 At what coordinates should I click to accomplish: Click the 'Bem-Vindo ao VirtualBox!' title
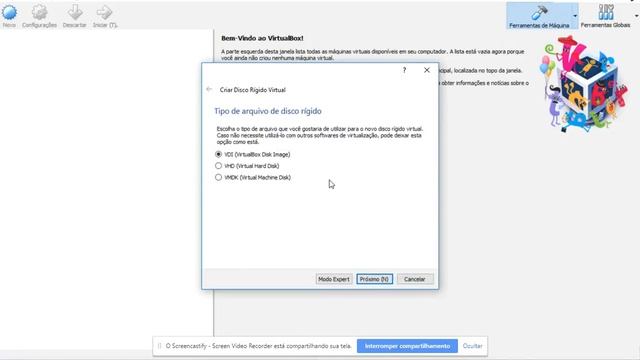point(262,38)
